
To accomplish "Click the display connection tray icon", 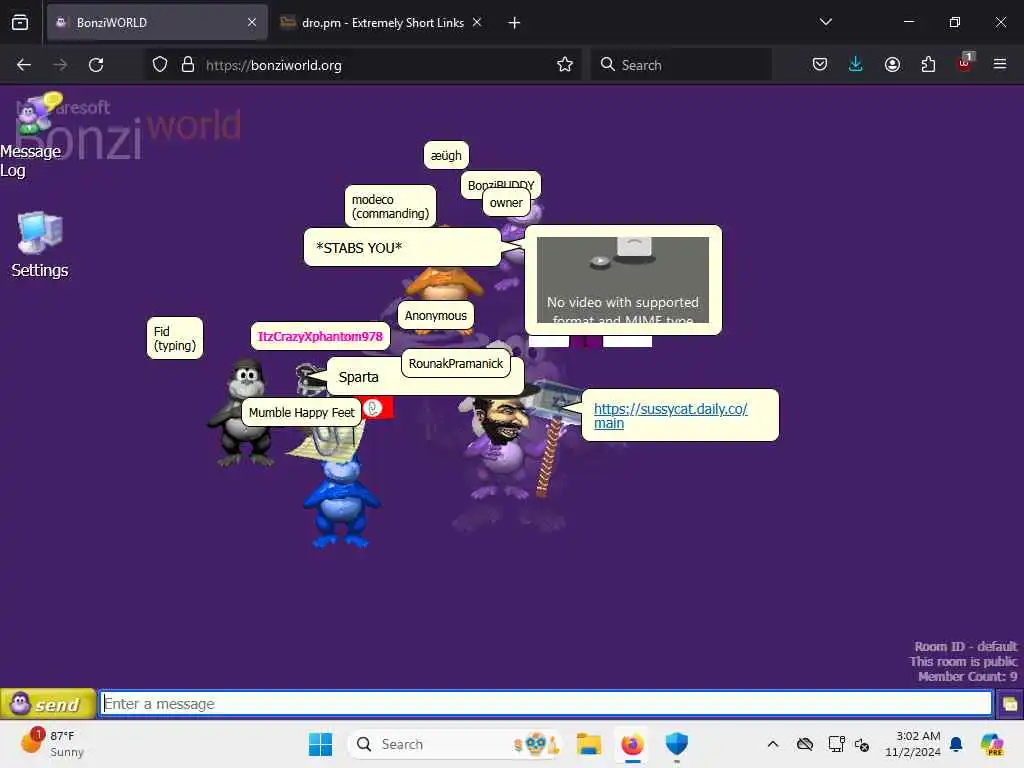I will (x=836, y=744).
